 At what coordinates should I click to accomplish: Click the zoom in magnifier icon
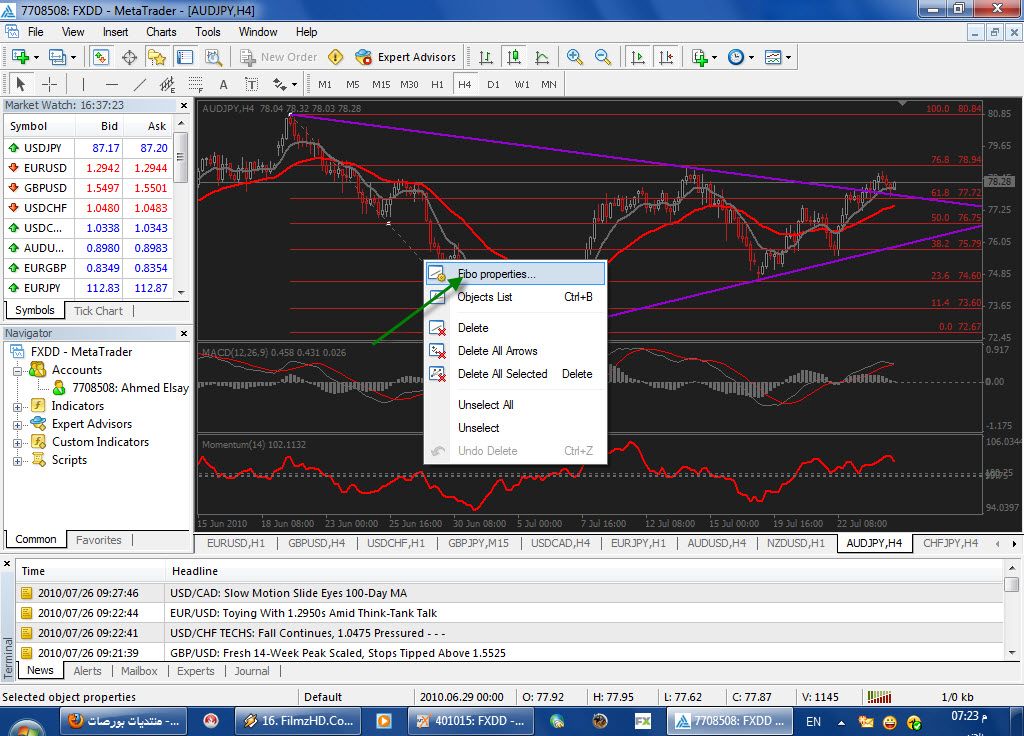pyautogui.click(x=575, y=57)
